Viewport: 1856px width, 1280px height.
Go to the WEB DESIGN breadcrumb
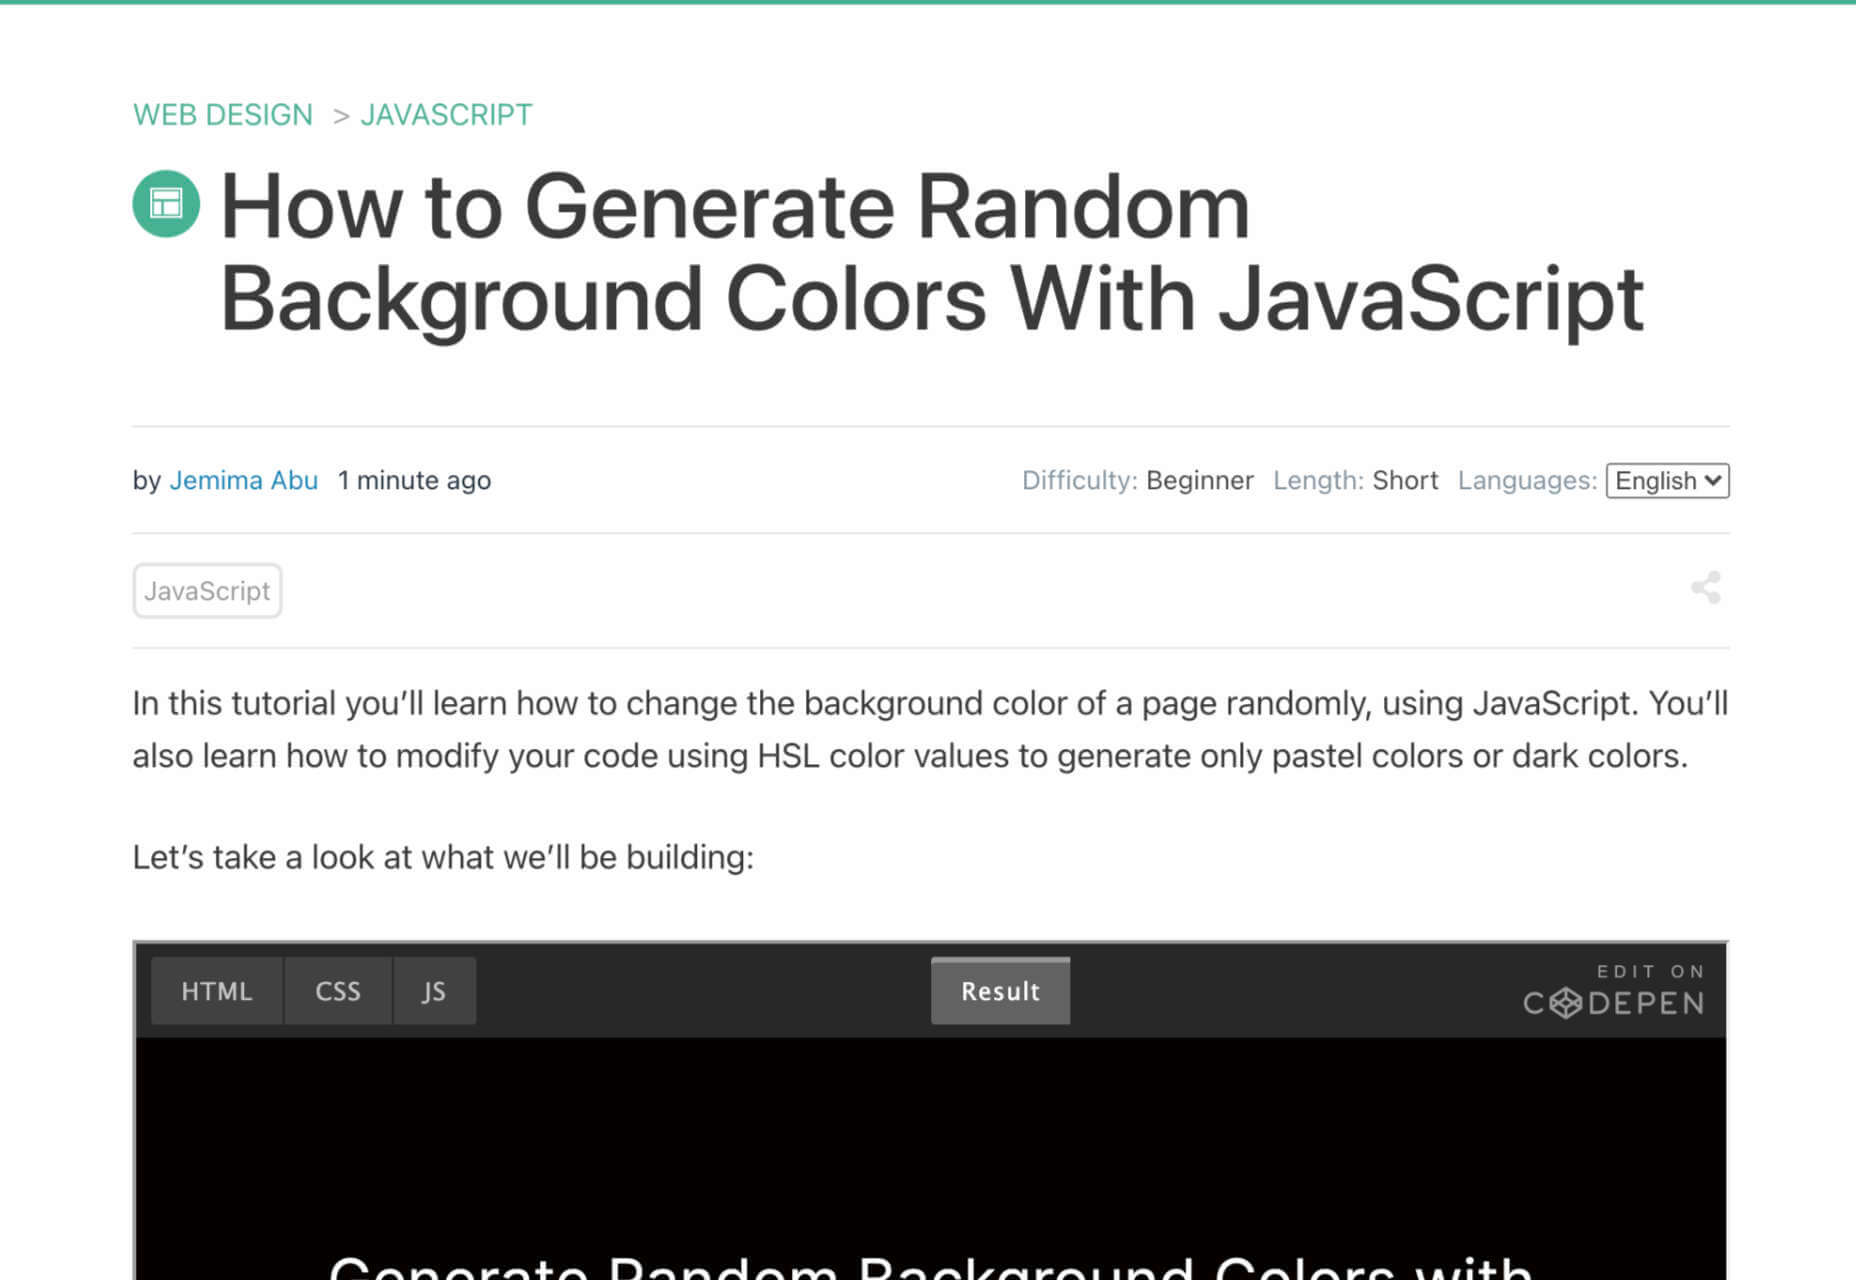pyautogui.click(x=223, y=115)
